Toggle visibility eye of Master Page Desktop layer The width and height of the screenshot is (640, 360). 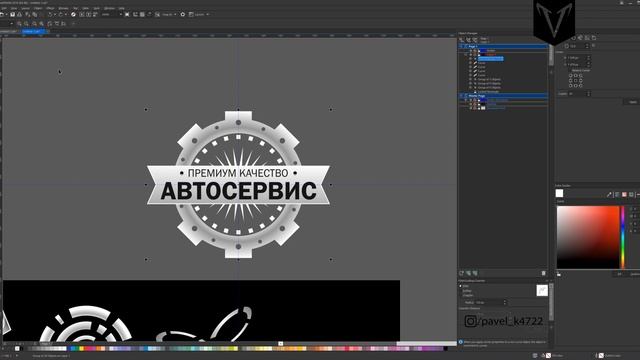click(471, 104)
